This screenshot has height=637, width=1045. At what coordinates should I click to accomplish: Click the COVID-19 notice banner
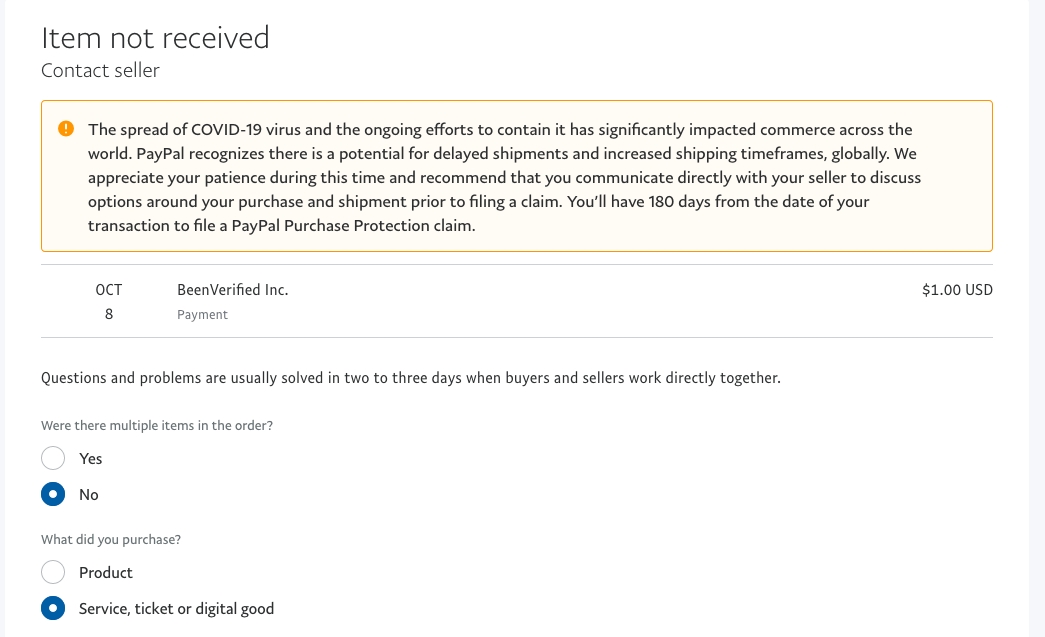click(516, 176)
